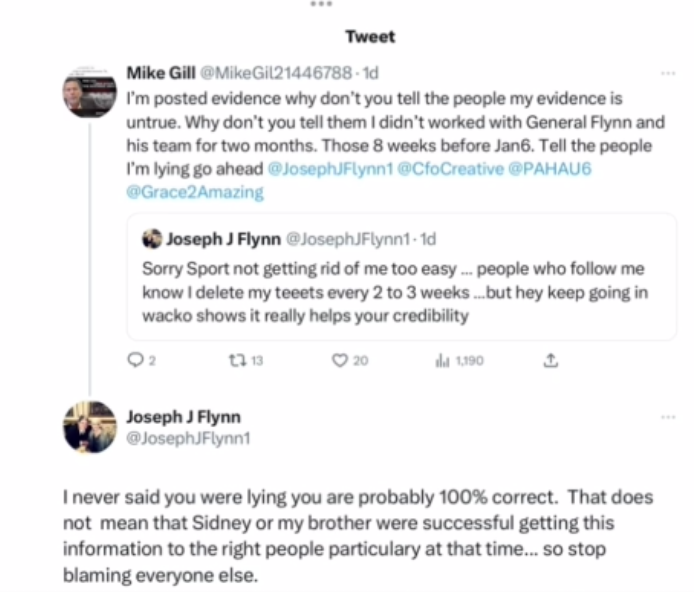This screenshot has height=592, width=694.
Task: Click the share icon under the tweet
Action: [549, 360]
